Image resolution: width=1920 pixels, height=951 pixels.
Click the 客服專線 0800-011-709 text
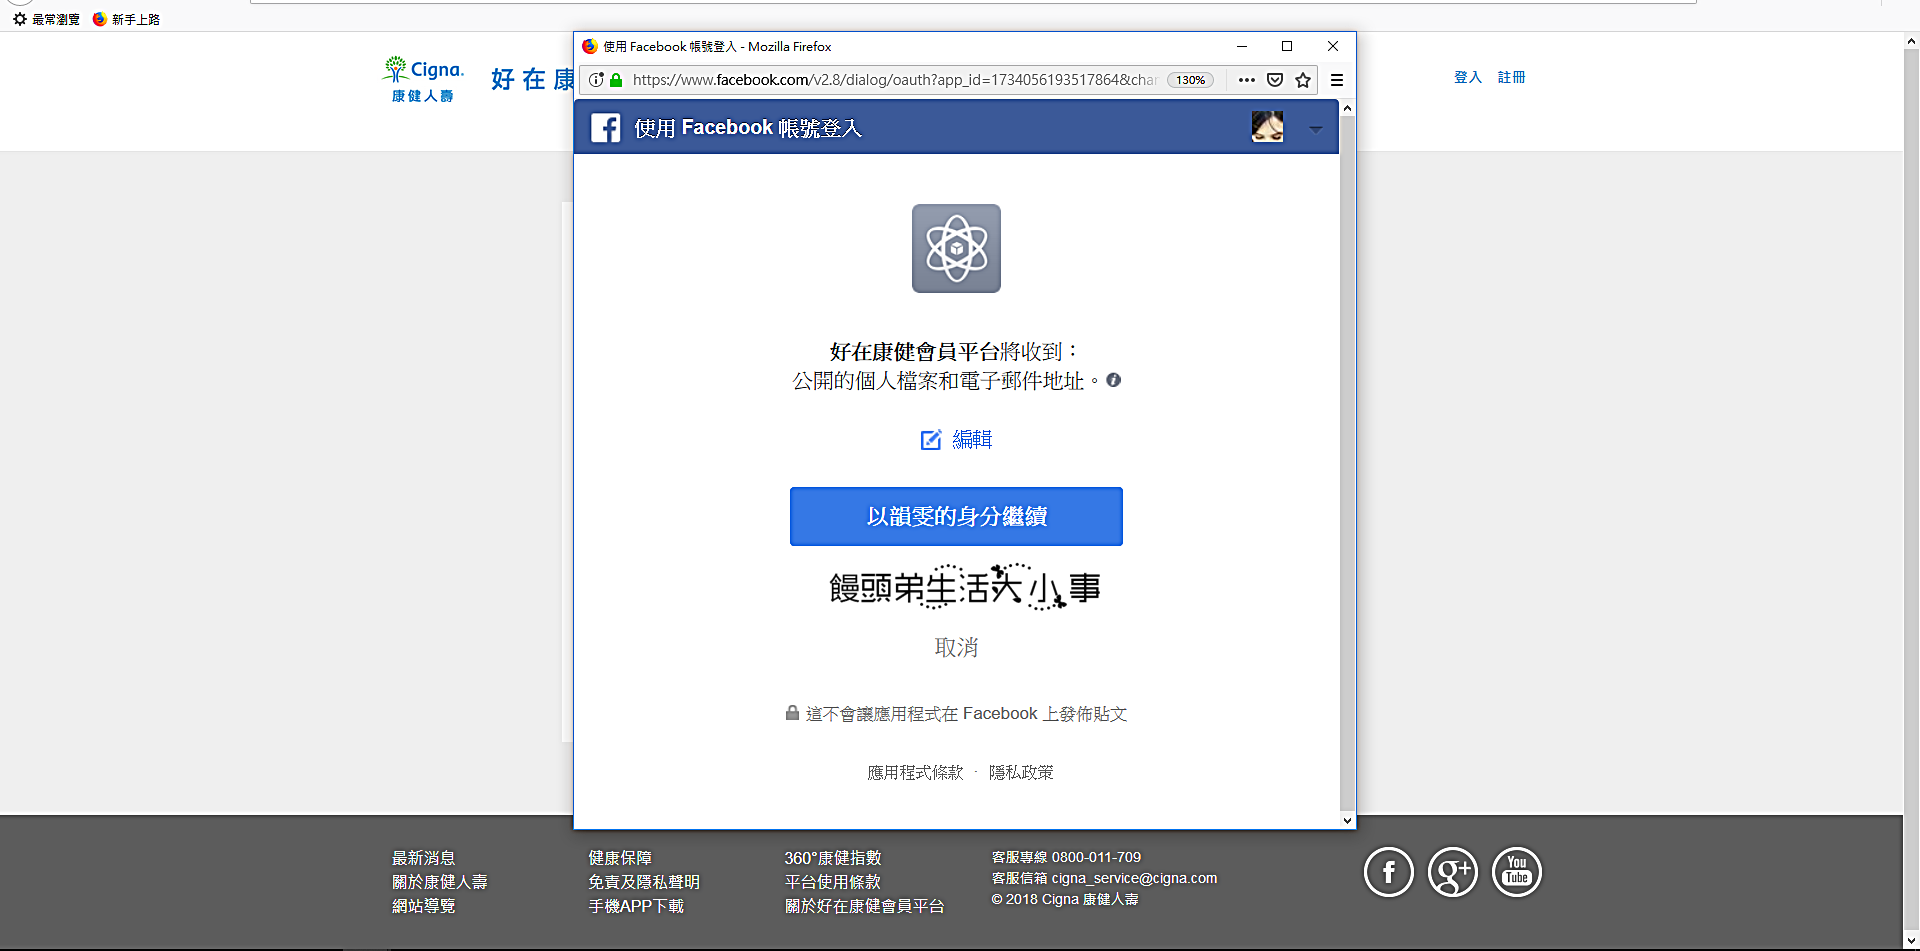[1066, 857]
